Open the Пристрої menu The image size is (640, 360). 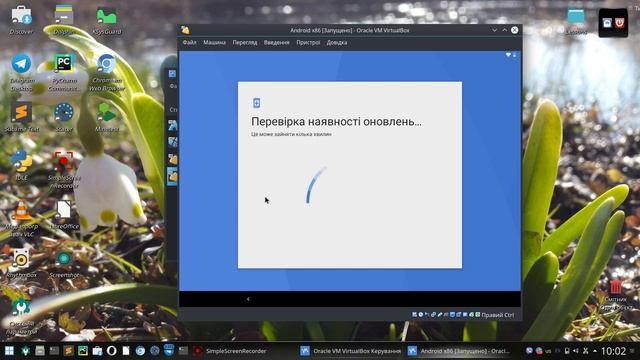pos(308,42)
